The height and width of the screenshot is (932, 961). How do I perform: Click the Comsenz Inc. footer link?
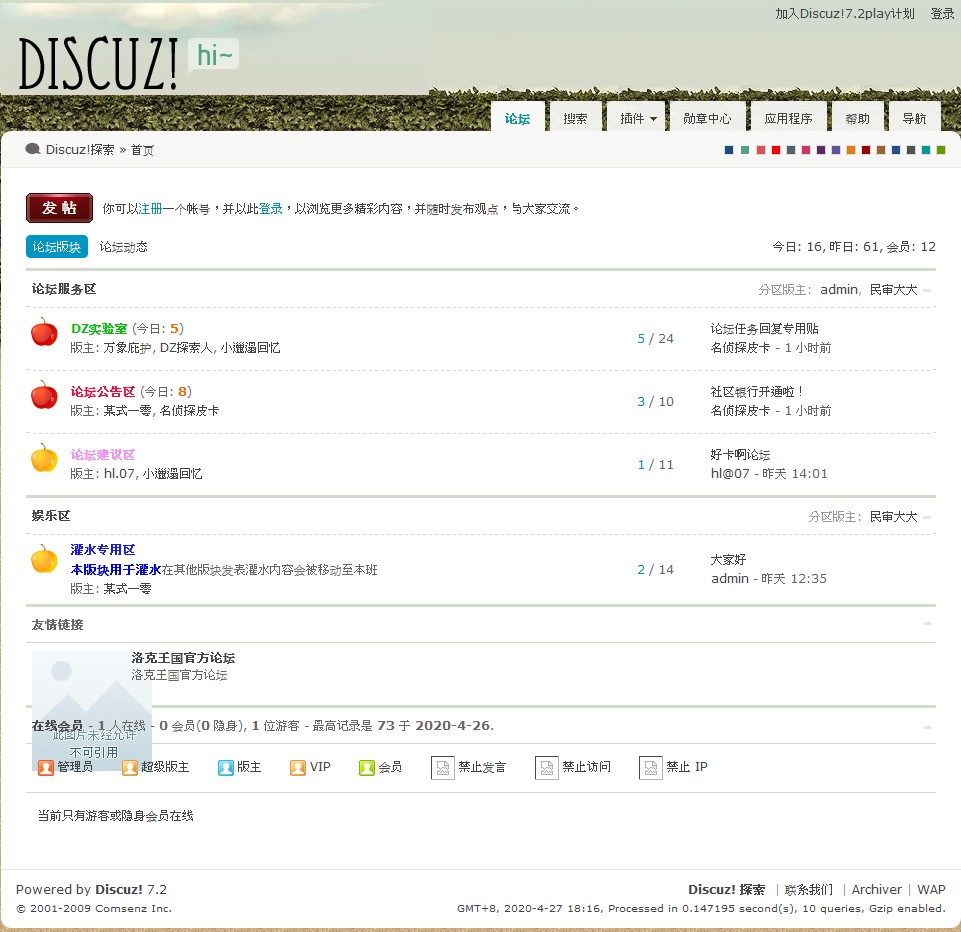(x=132, y=908)
